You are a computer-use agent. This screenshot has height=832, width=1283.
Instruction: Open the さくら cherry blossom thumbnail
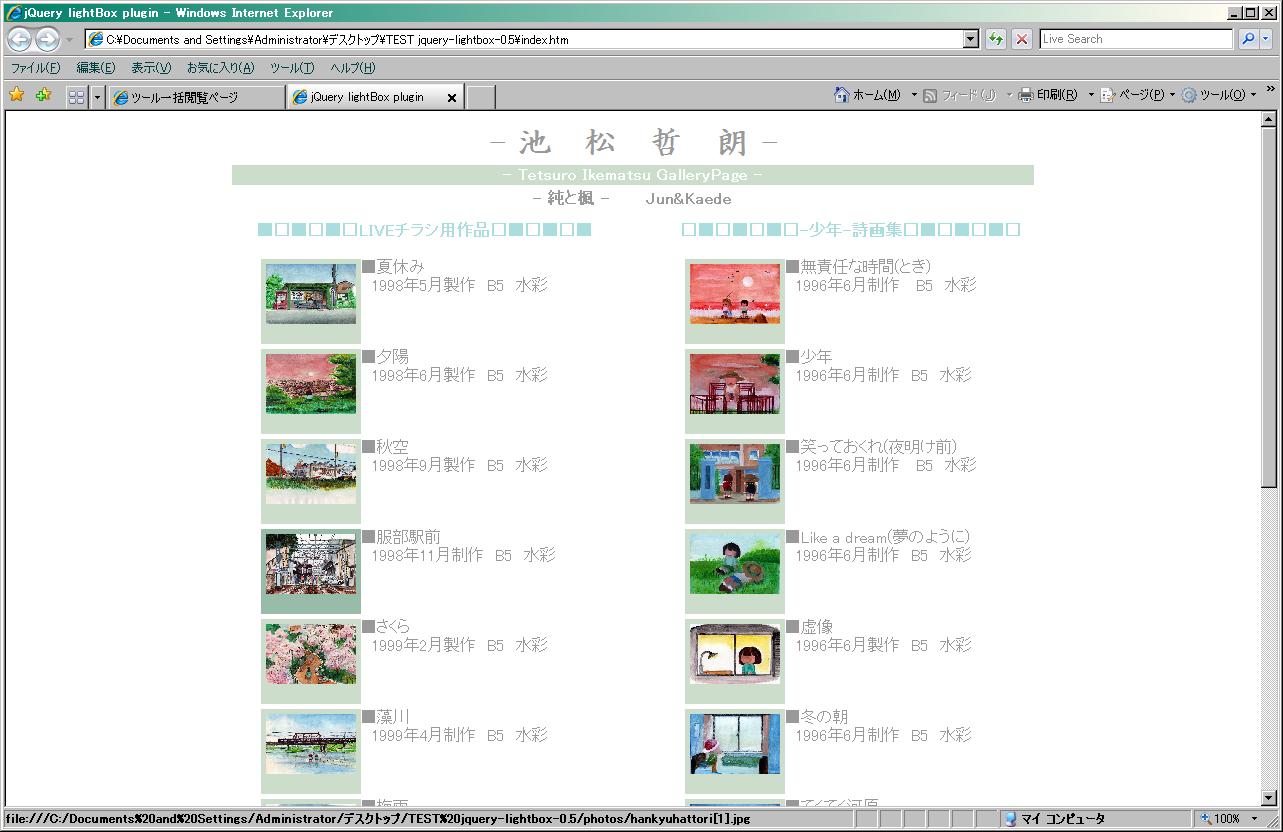pyautogui.click(x=311, y=654)
